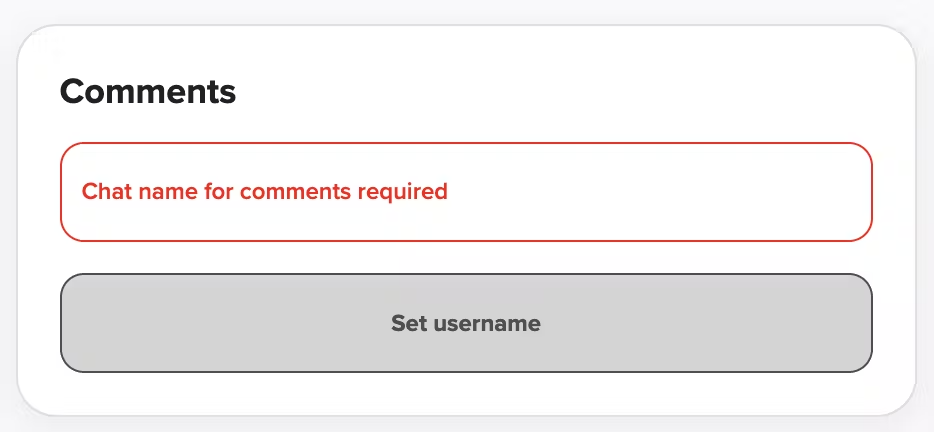The height and width of the screenshot is (432, 934).
Task: Click the "Chat name for comments required" text
Action: tap(264, 191)
